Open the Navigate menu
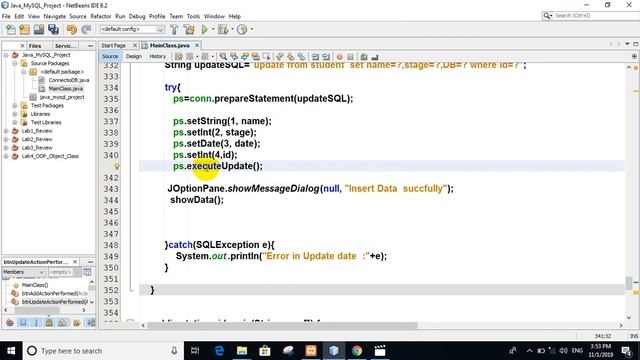 coord(54,16)
